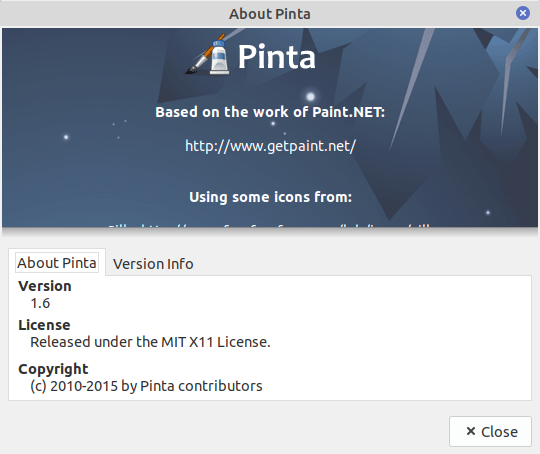
Task: Click the MIT X11 License text
Action: click(150, 342)
